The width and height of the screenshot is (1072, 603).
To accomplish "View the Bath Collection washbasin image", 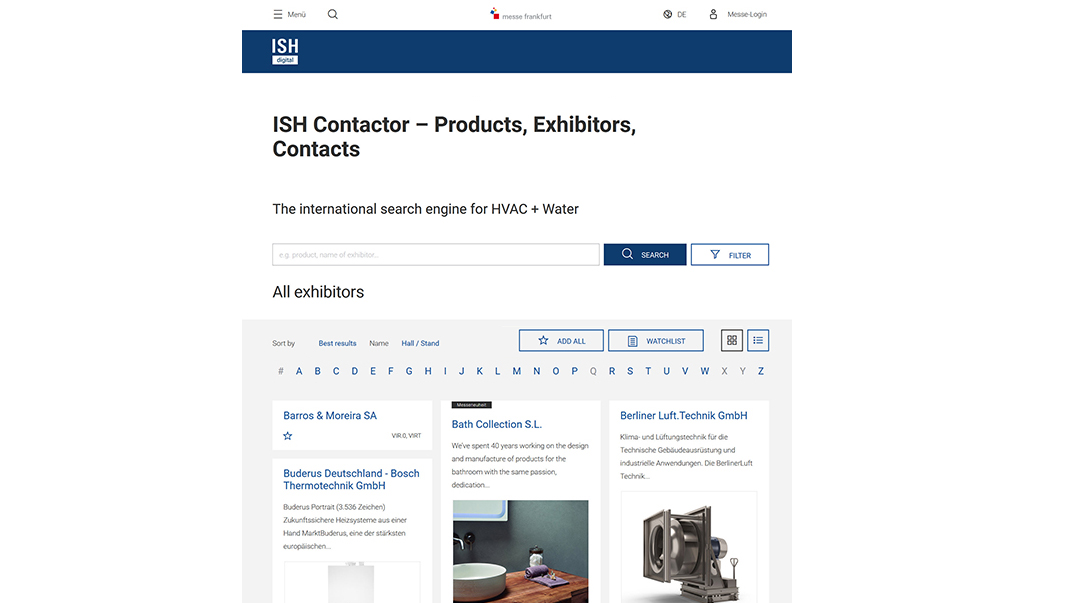I will point(520,551).
